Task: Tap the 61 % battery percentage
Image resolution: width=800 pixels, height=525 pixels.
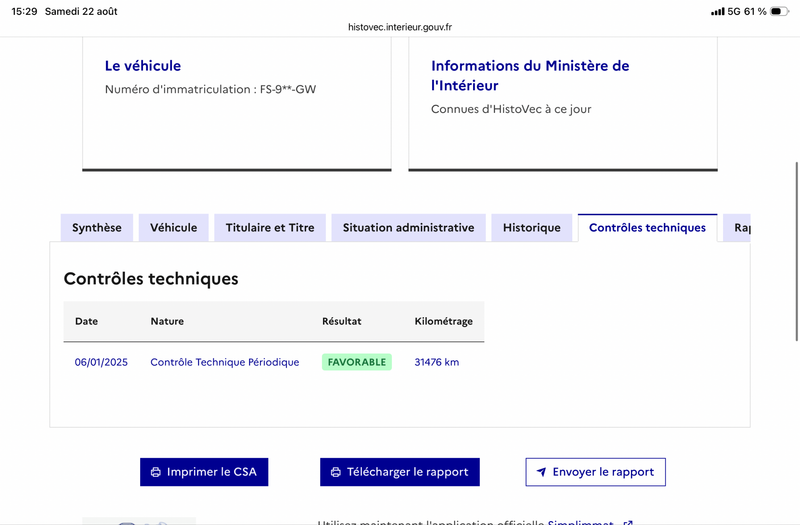Action: click(x=755, y=11)
